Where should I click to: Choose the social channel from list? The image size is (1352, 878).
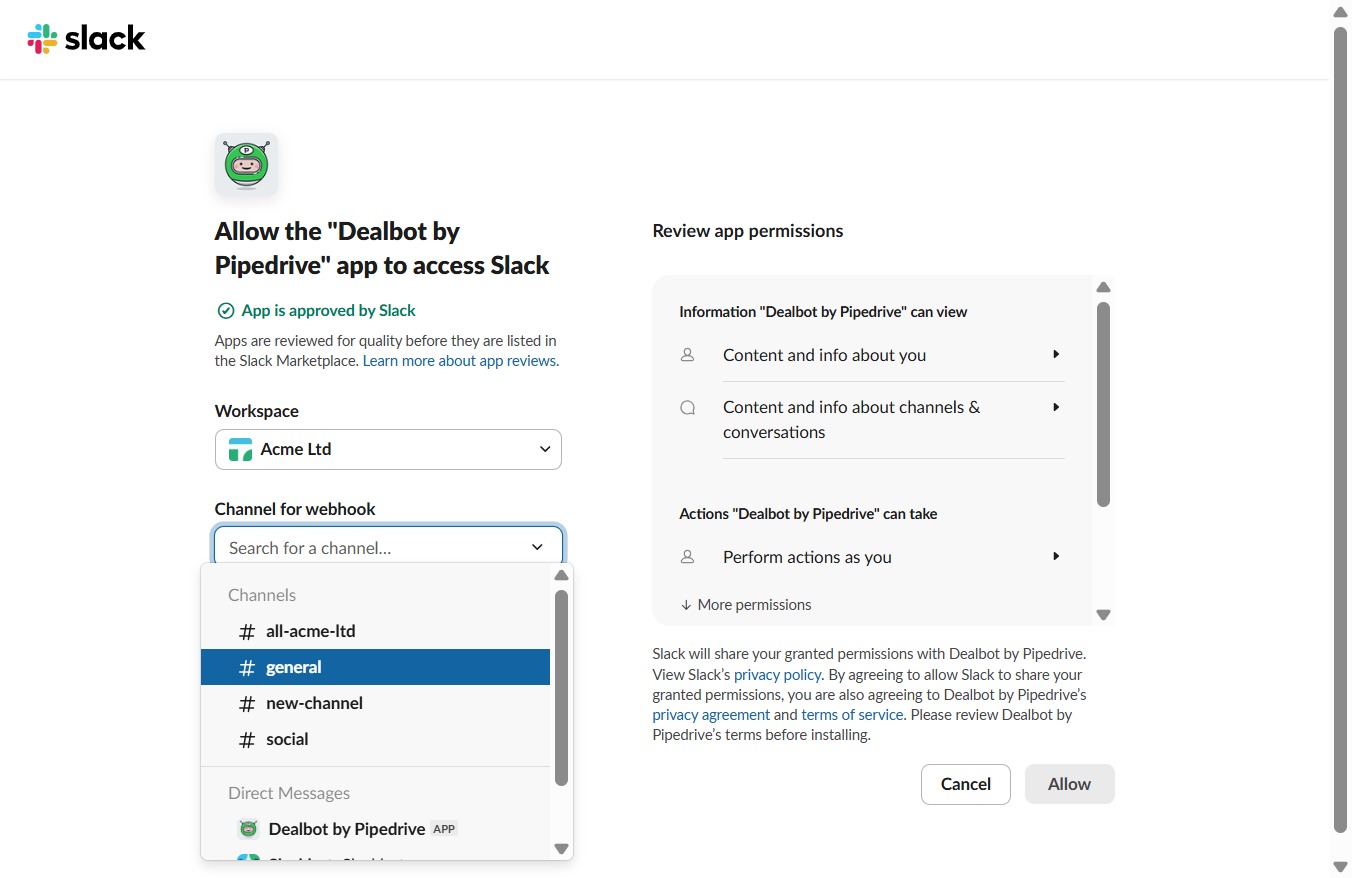(x=375, y=739)
